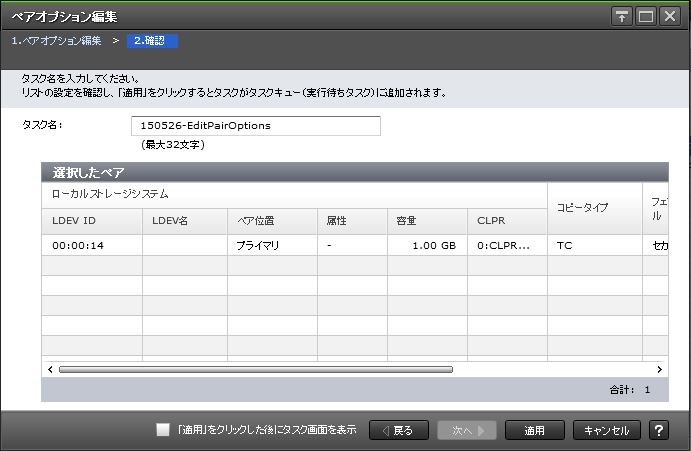Select the 00:00:14 LDEV ID cell

click(92, 246)
